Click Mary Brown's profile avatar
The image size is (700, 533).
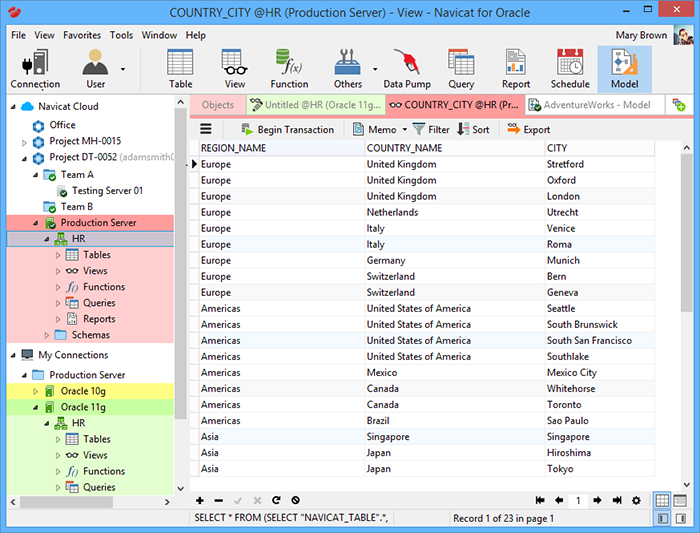(683, 35)
